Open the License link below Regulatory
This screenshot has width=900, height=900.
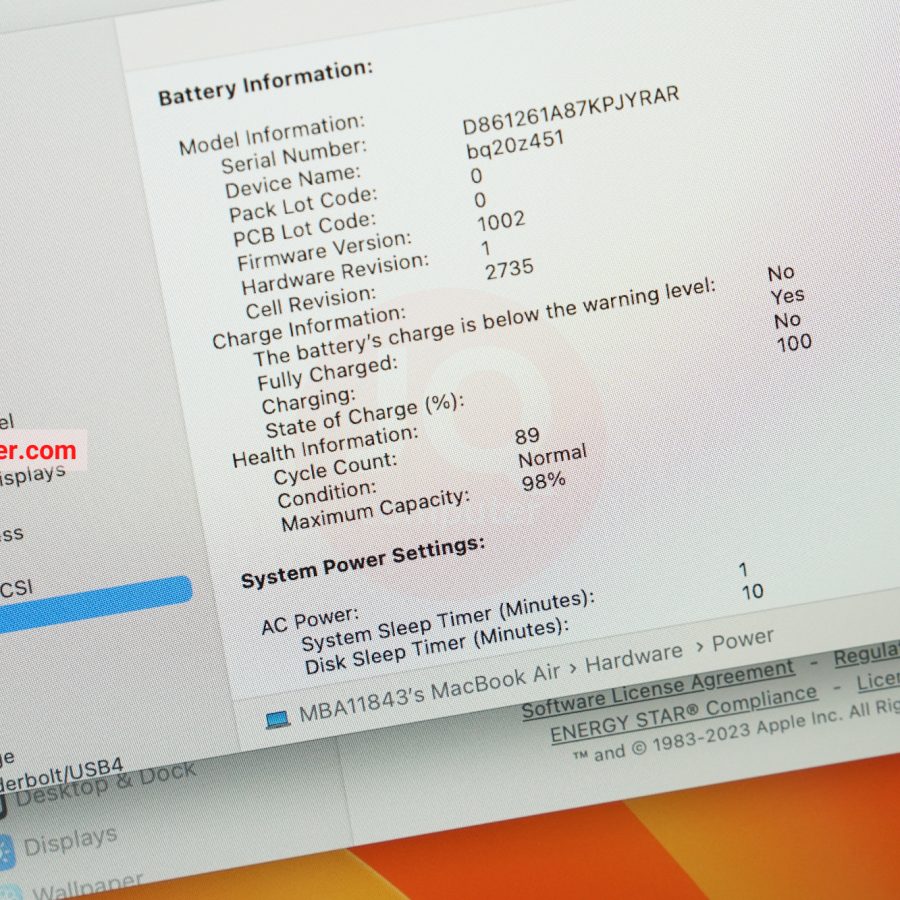tap(878, 681)
